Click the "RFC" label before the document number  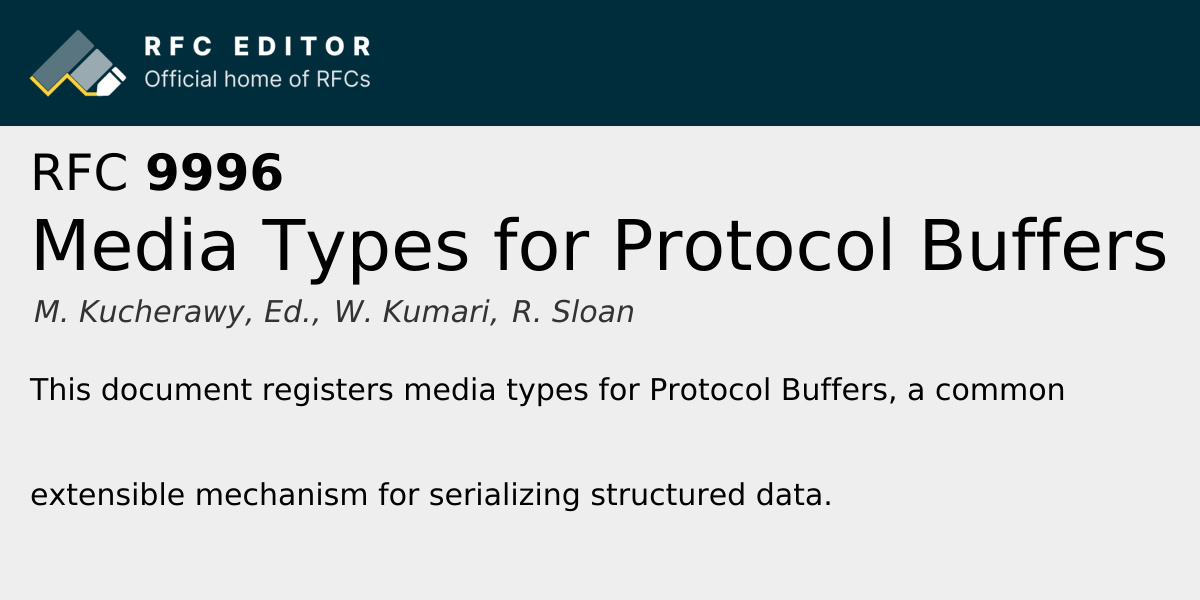tap(80, 173)
